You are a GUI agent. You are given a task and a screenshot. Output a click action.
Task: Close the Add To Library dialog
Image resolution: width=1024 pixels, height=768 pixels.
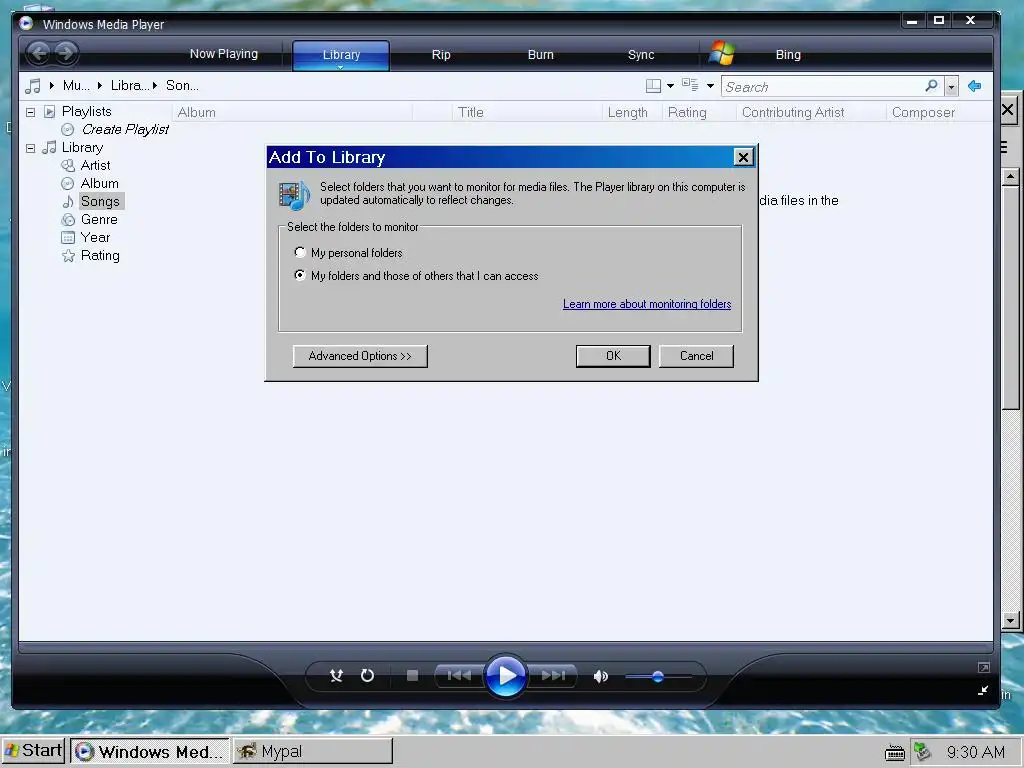[x=743, y=157]
